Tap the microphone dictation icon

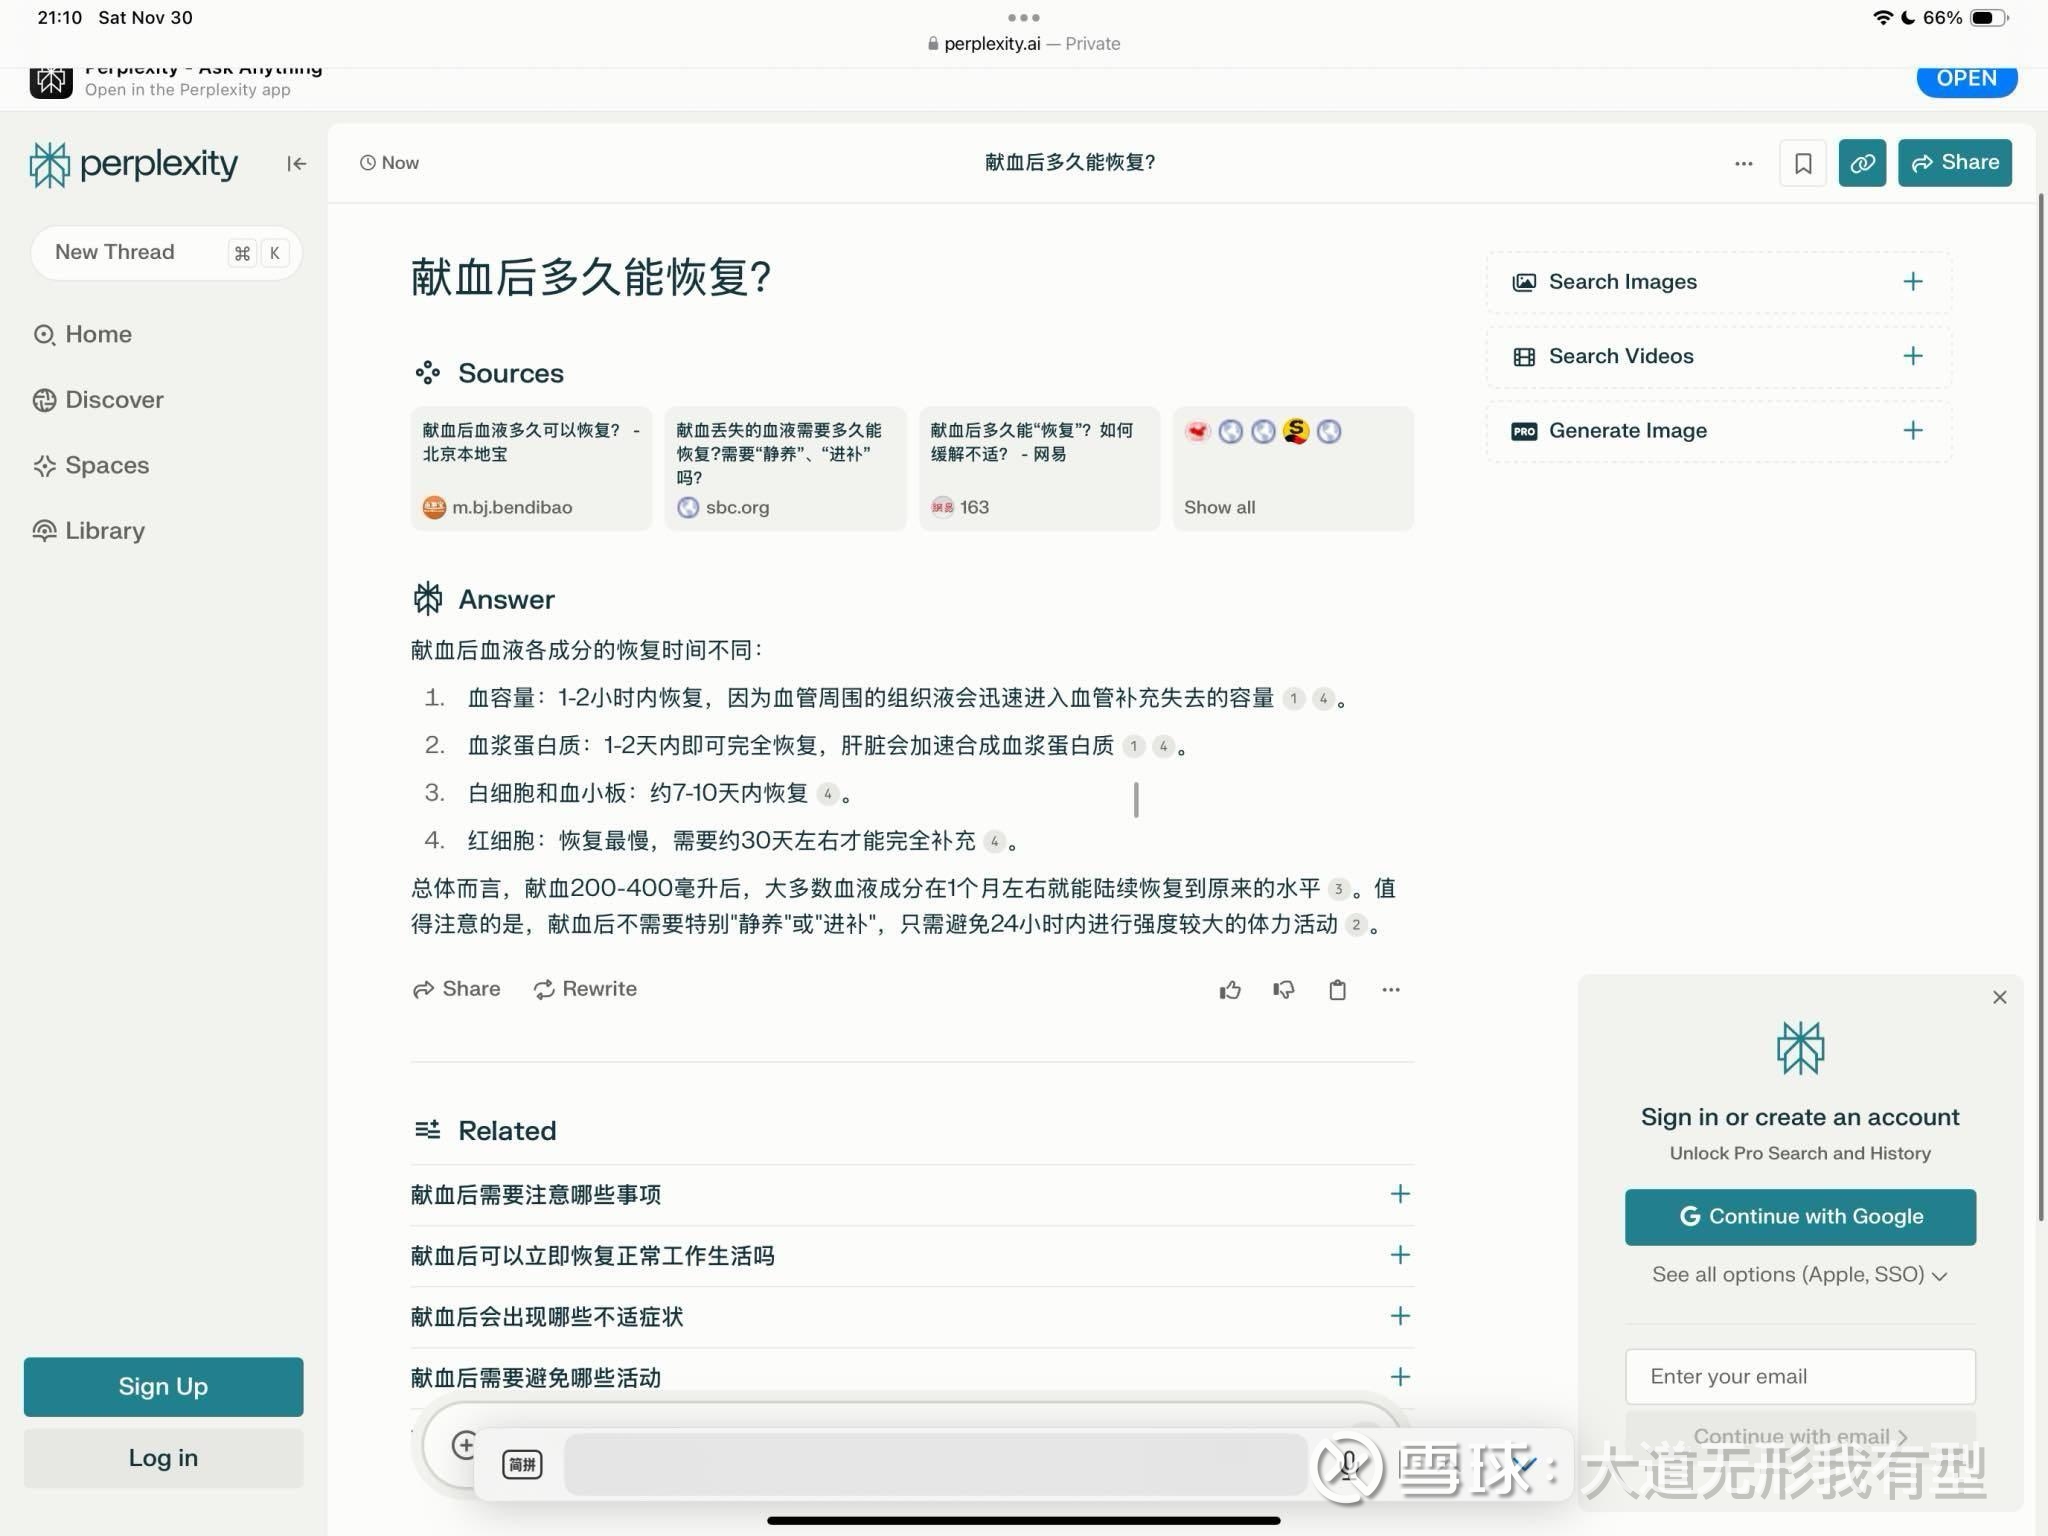pos(1348,1465)
